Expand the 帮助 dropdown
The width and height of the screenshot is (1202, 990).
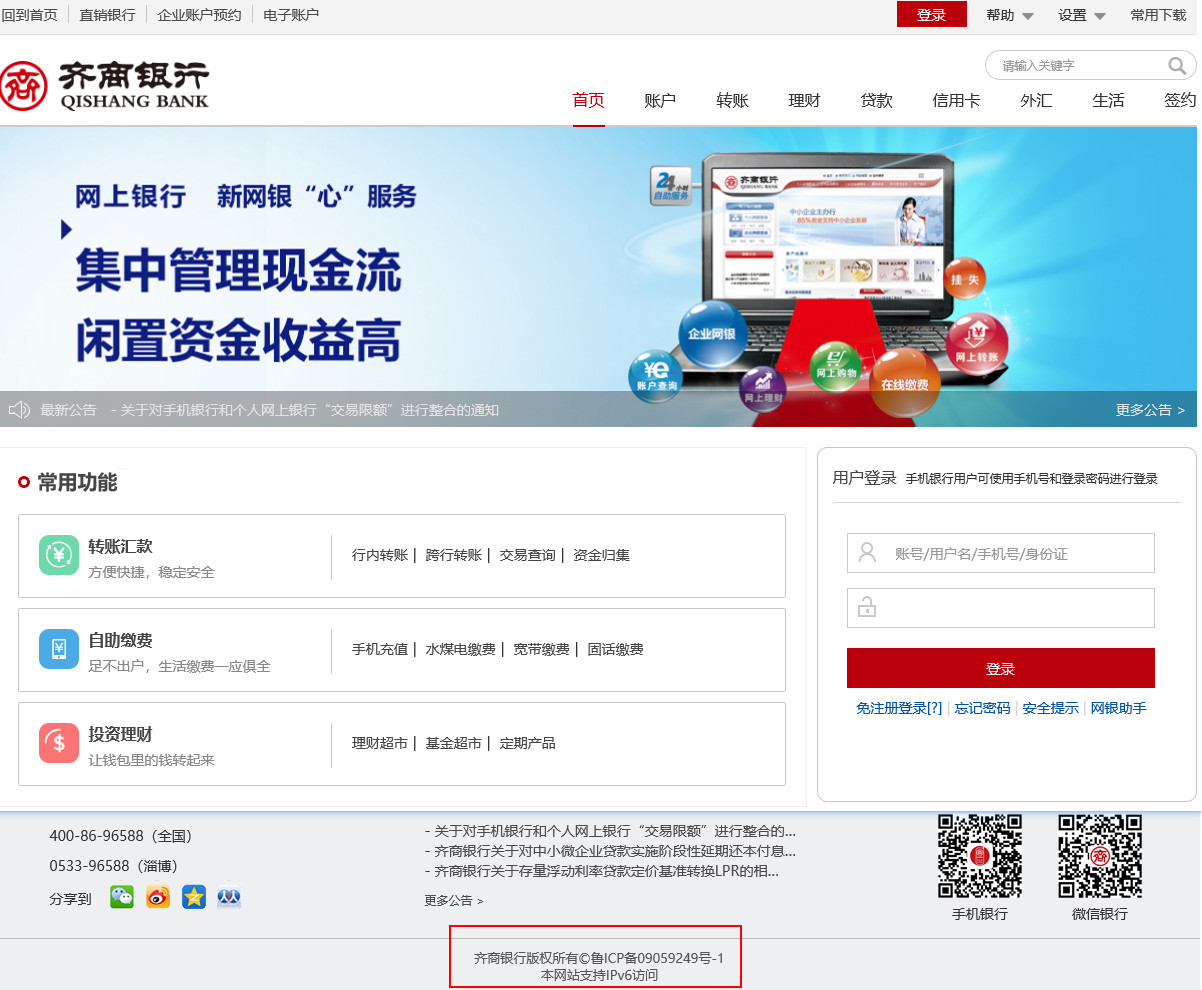coord(1010,15)
